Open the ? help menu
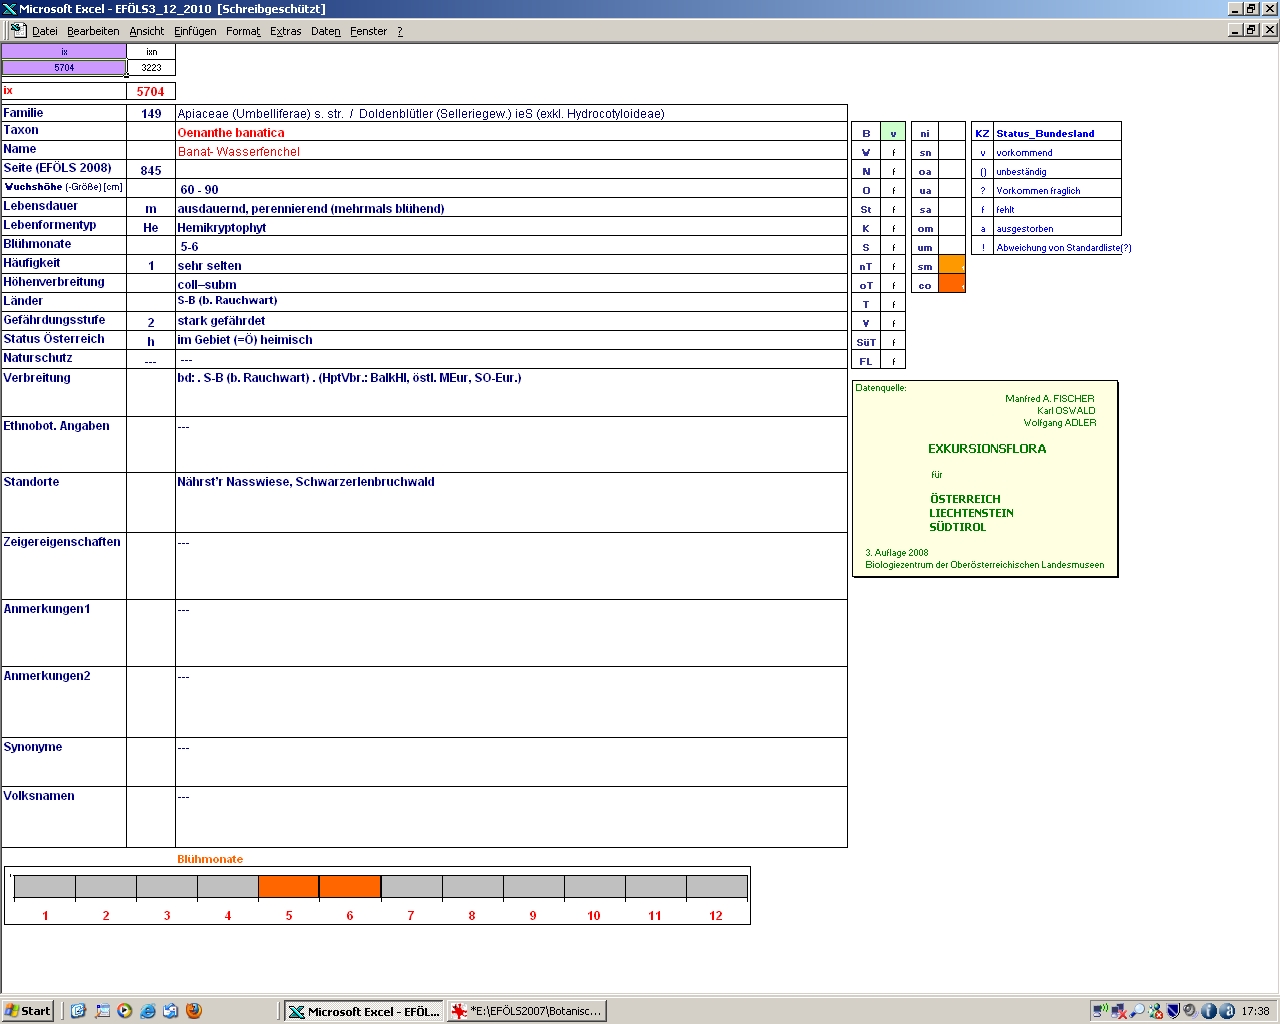 [400, 31]
